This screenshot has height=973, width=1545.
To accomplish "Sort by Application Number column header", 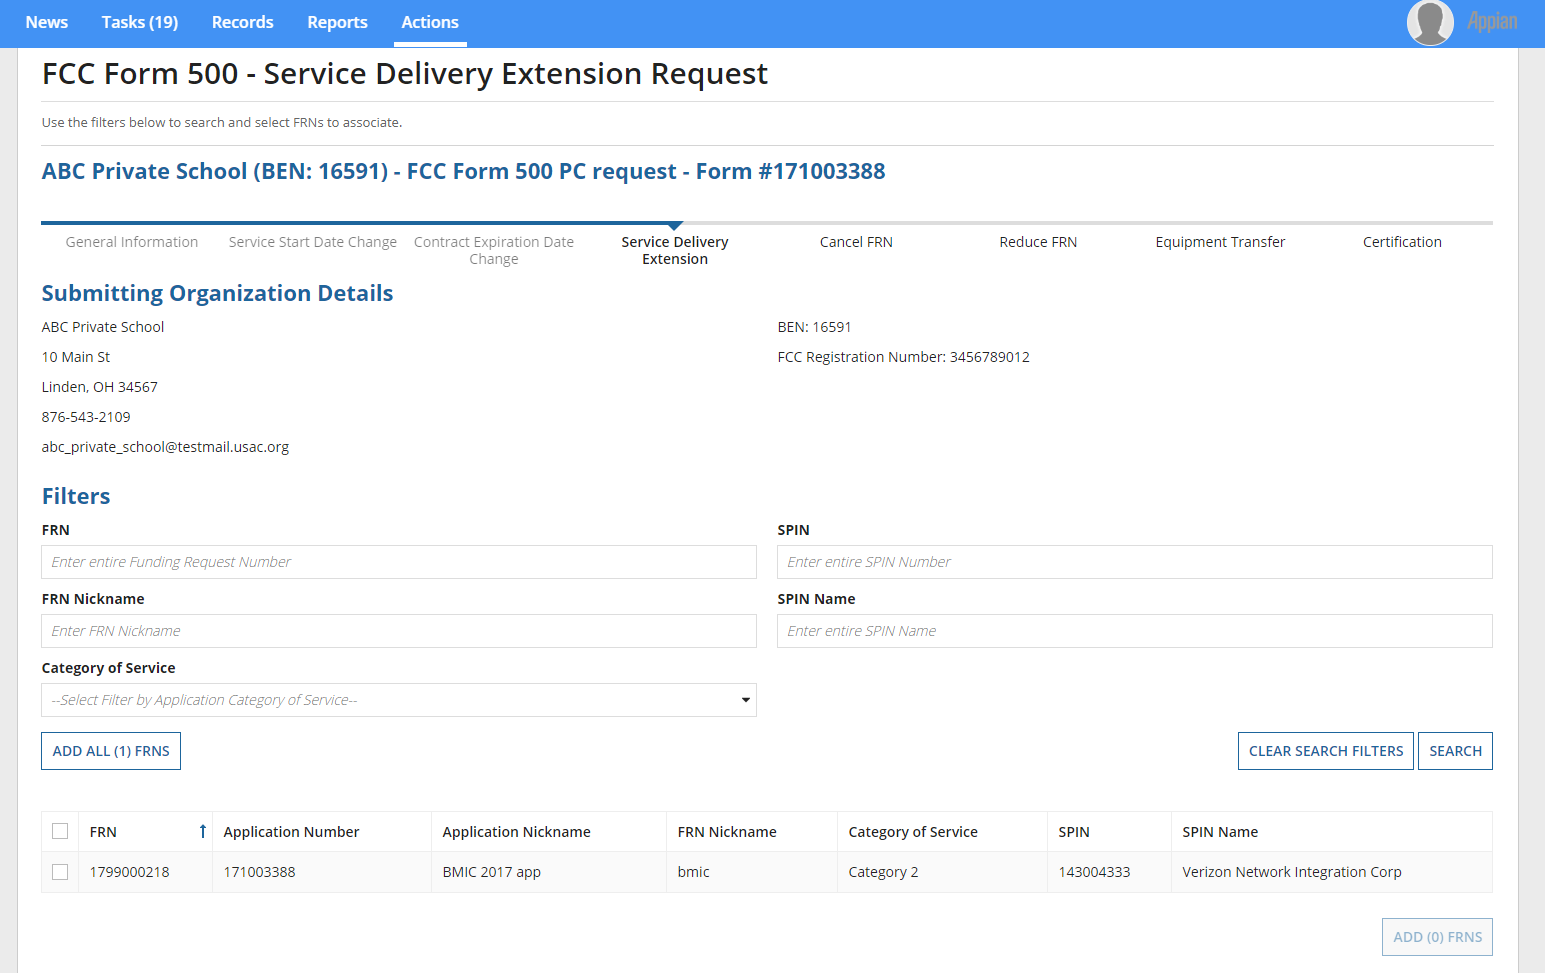I will (x=291, y=832).
